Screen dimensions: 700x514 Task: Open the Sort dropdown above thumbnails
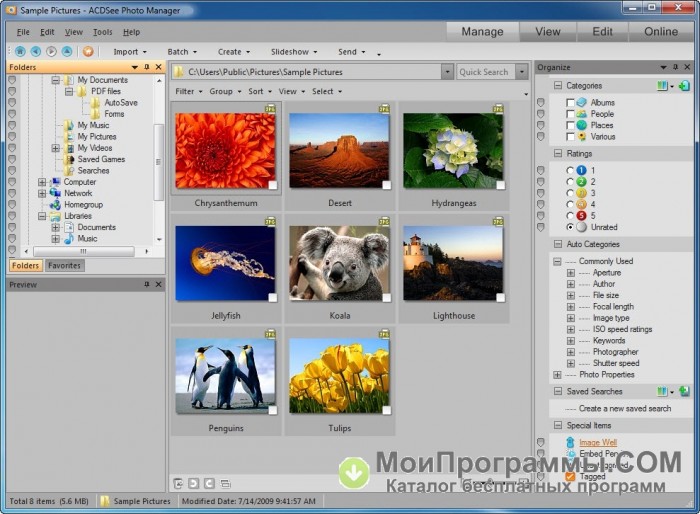pos(258,91)
